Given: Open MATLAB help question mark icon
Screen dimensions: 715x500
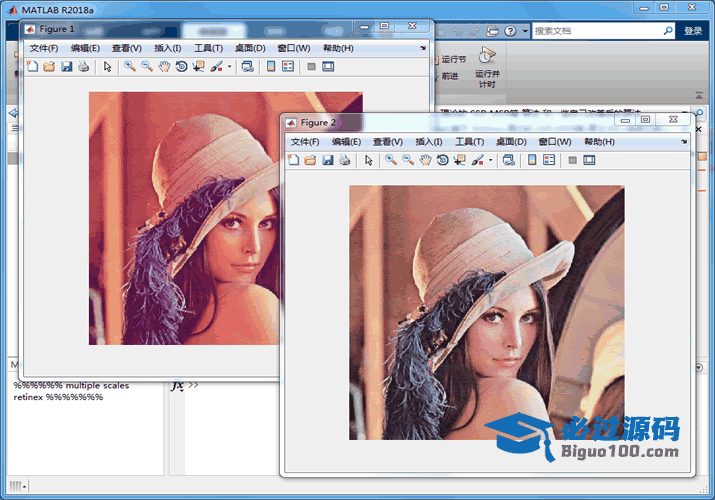Looking at the screenshot, I should [510, 31].
